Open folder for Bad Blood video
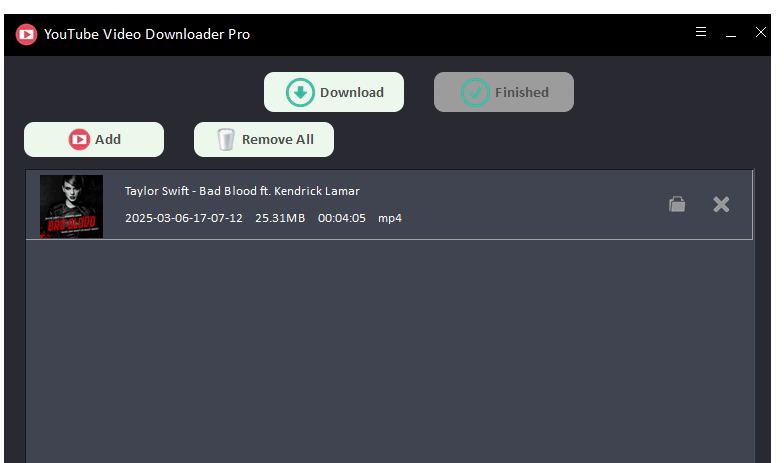 [677, 204]
